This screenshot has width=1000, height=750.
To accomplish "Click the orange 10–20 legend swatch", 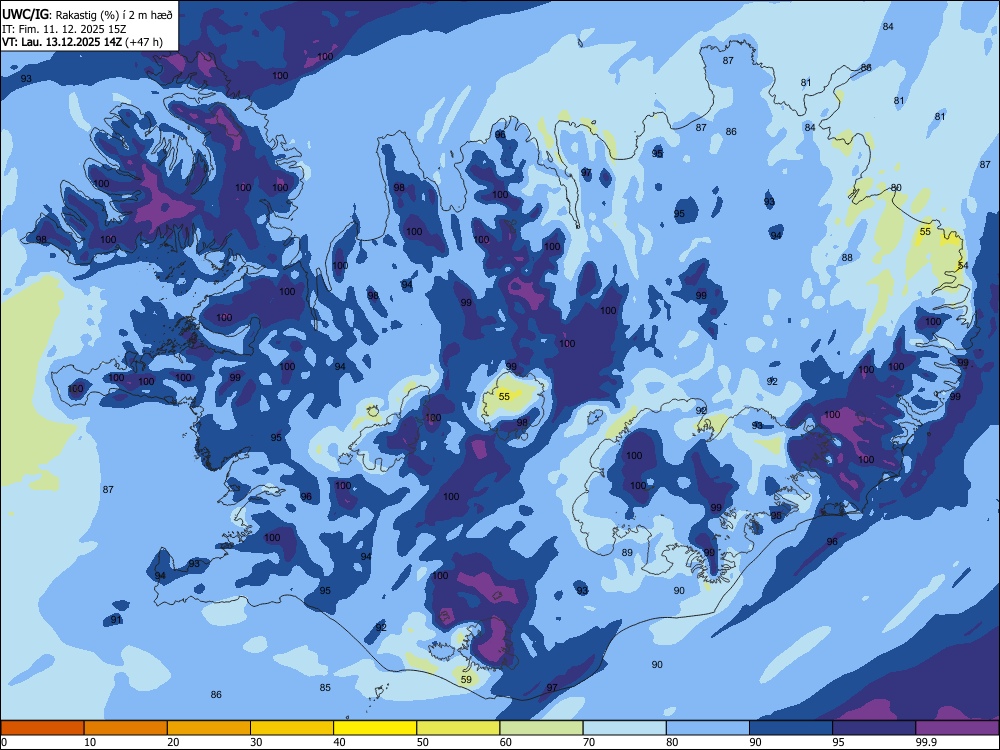I will click(126, 728).
